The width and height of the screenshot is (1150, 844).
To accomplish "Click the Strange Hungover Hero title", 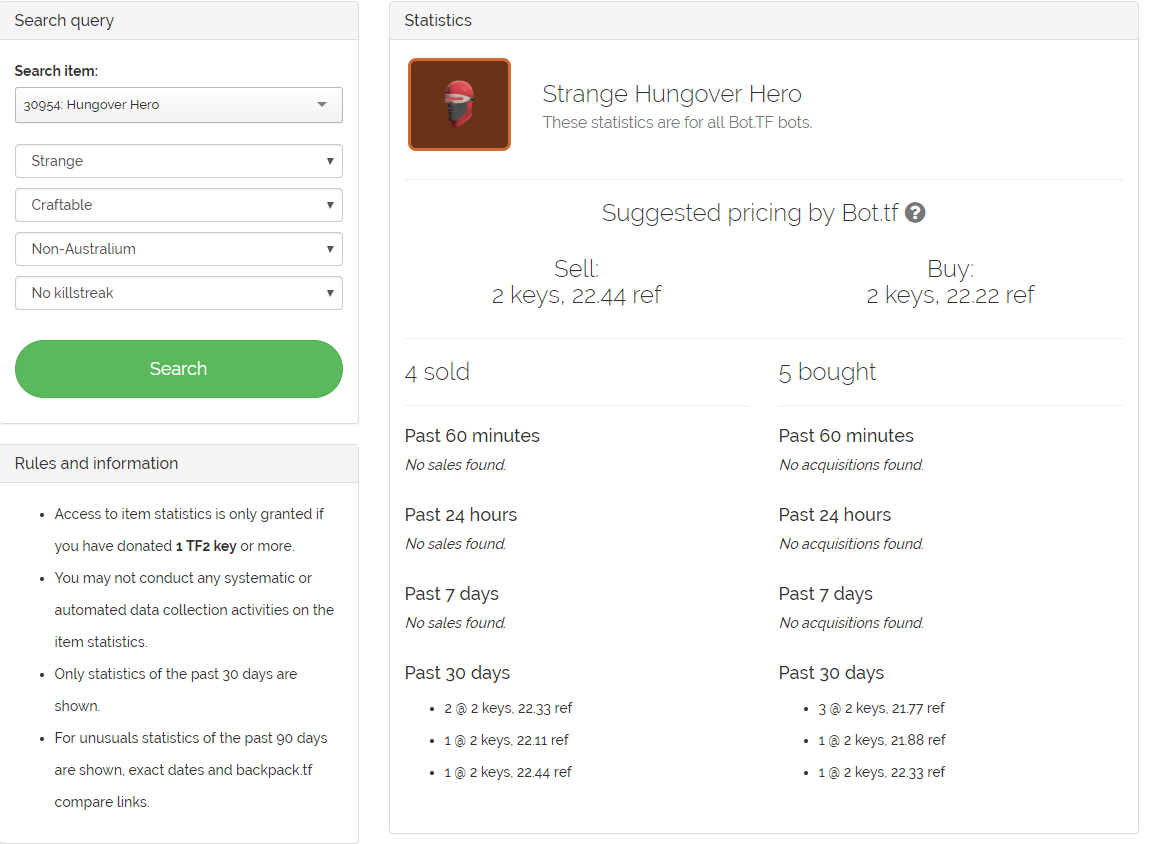I will (672, 94).
